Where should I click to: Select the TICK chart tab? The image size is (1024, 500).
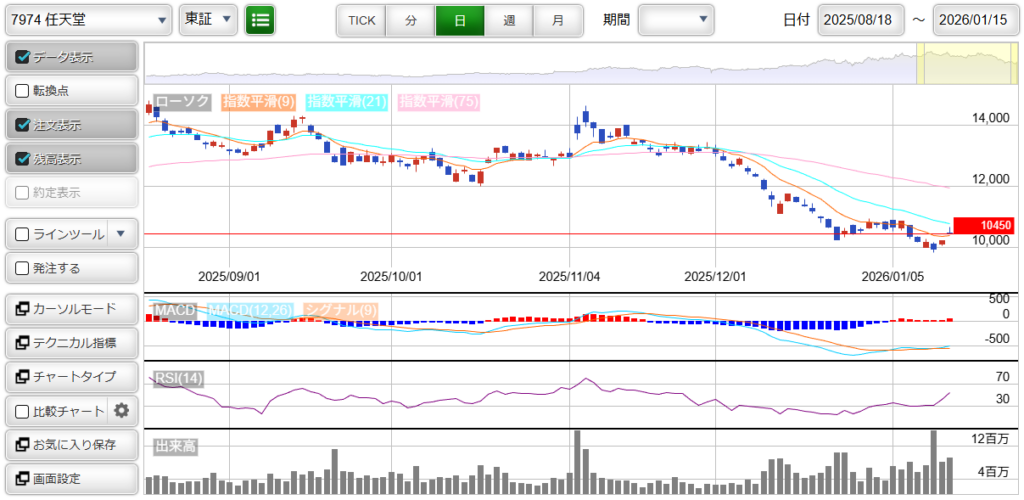[361, 20]
